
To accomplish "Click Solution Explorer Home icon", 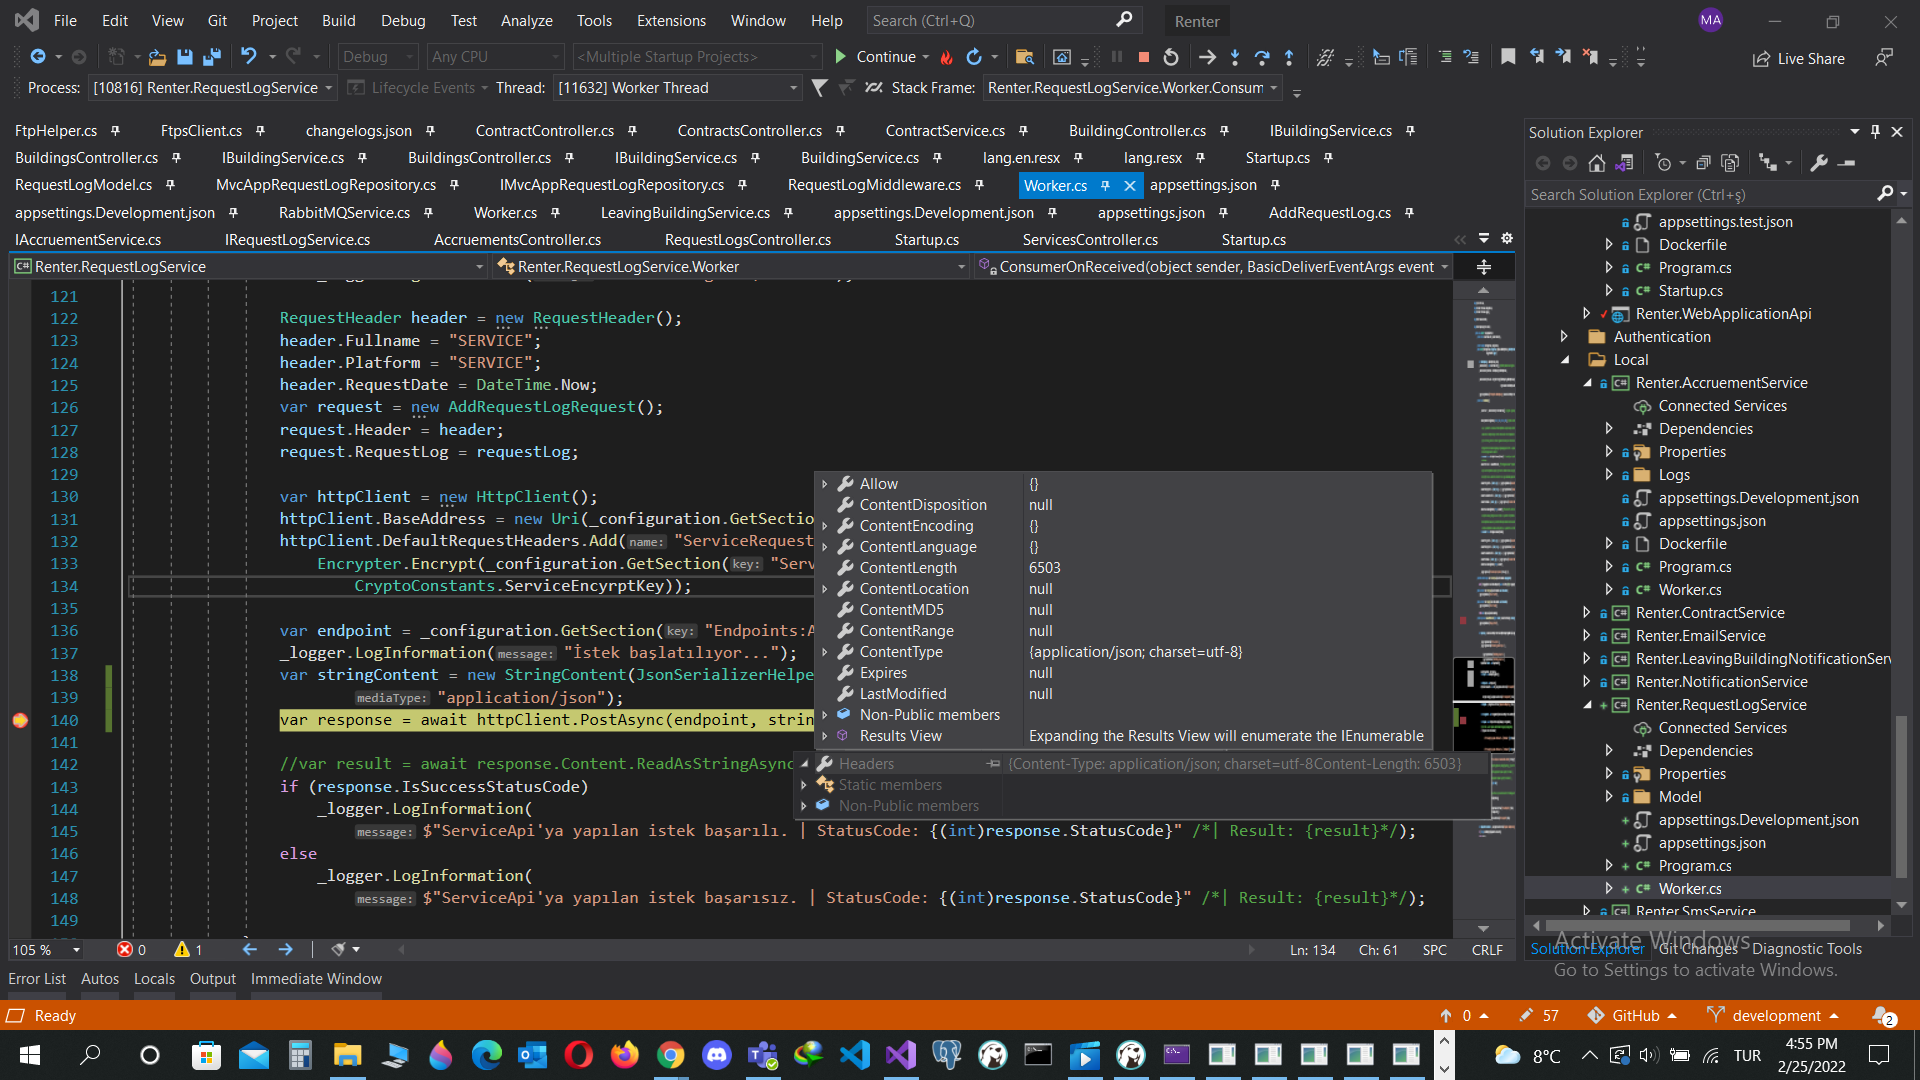I will [1597, 163].
